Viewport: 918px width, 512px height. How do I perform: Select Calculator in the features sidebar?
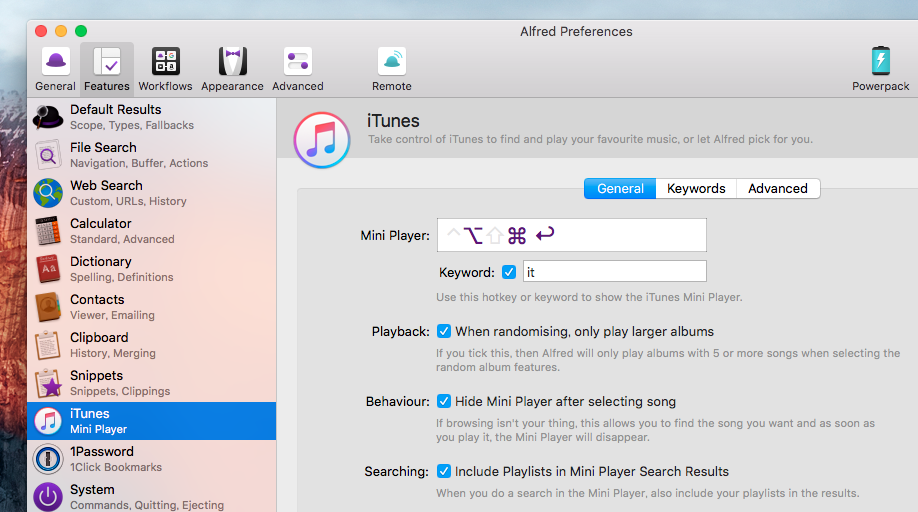[x=150, y=231]
